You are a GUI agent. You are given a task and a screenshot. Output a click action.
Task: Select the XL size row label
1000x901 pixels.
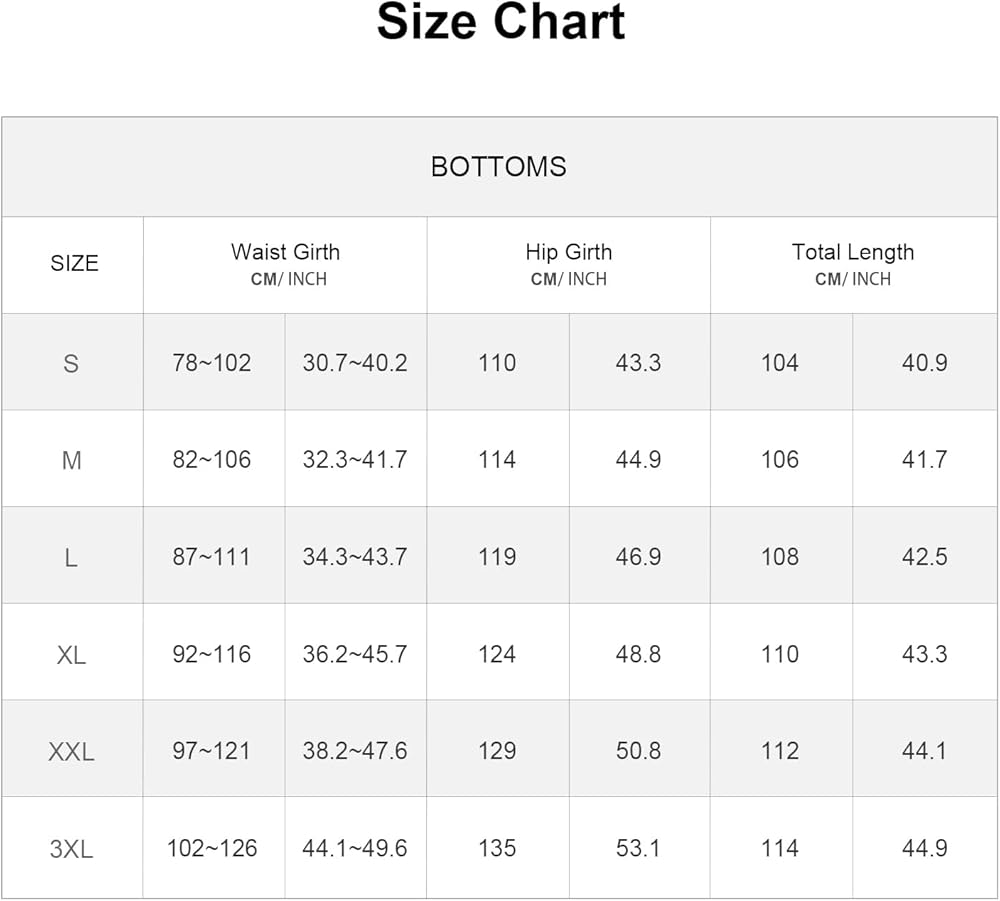(71, 655)
